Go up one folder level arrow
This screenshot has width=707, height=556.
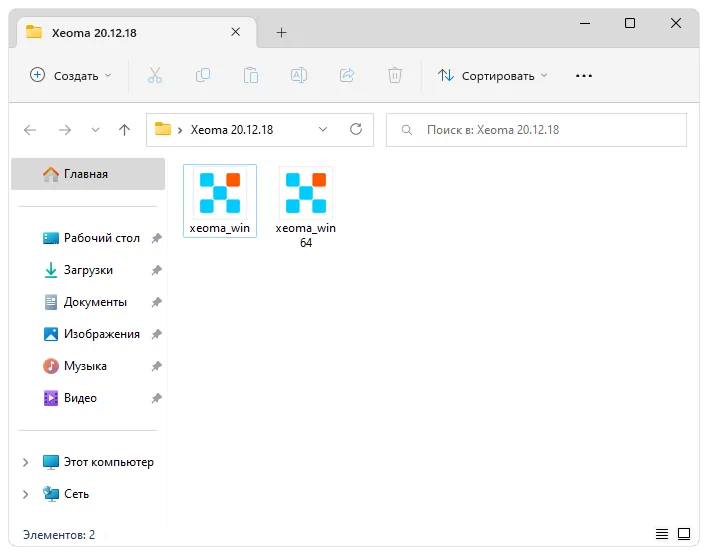pos(124,130)
